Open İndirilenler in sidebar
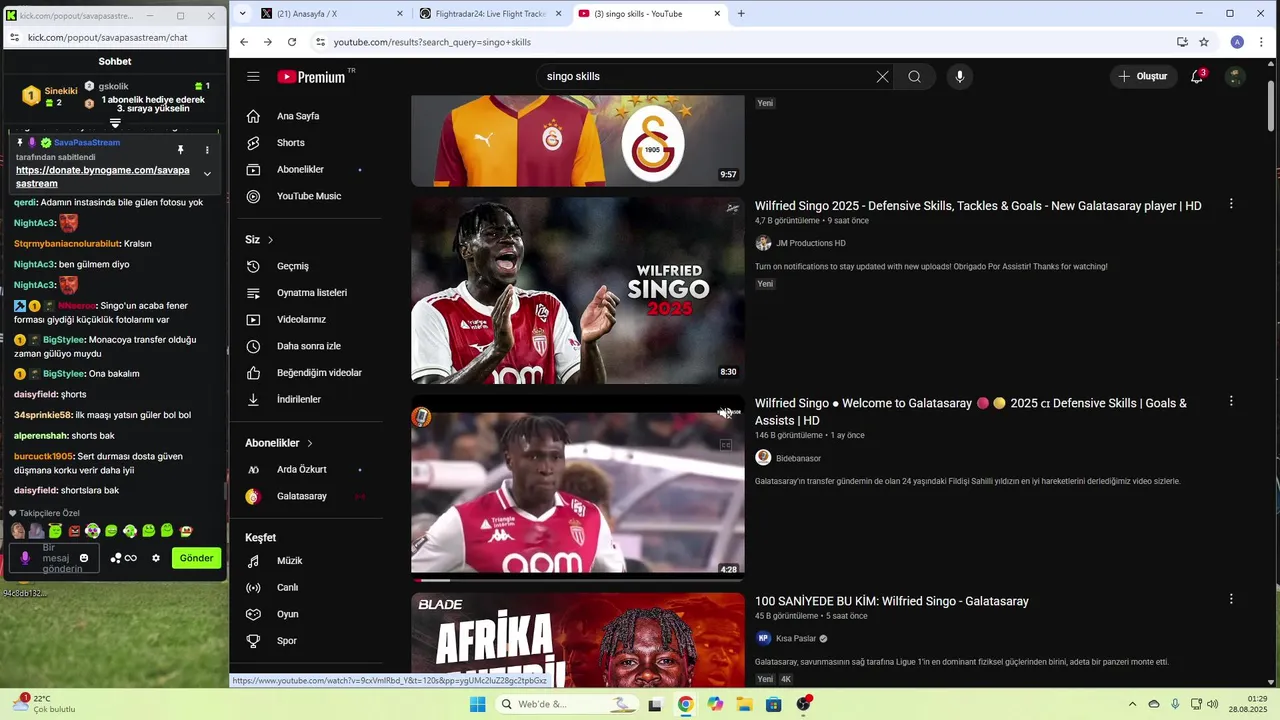The height and width of the screenshot is (720, 1280). pos(310,399)
